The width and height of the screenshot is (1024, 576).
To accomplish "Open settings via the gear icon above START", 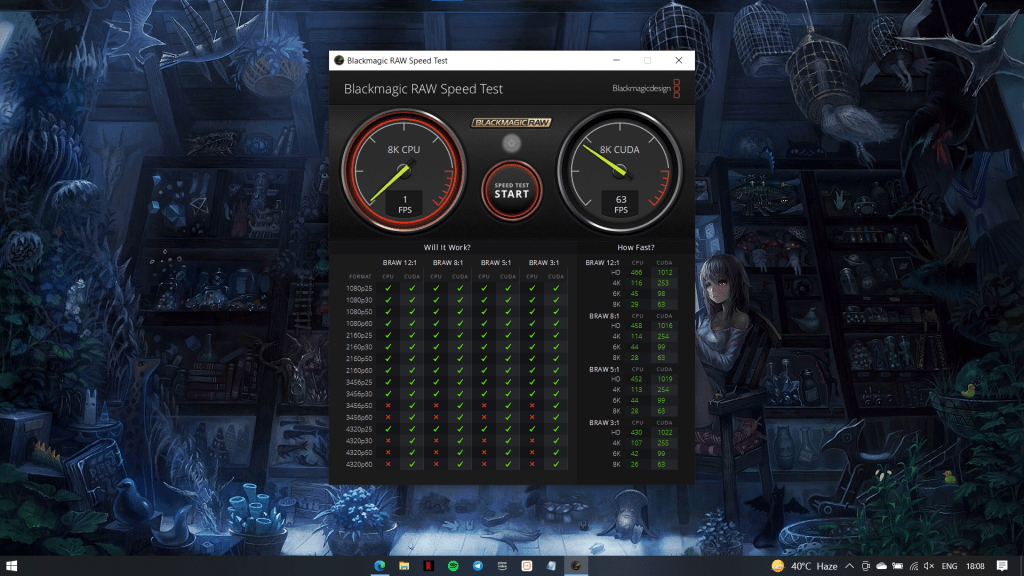I will coord(511,143).
